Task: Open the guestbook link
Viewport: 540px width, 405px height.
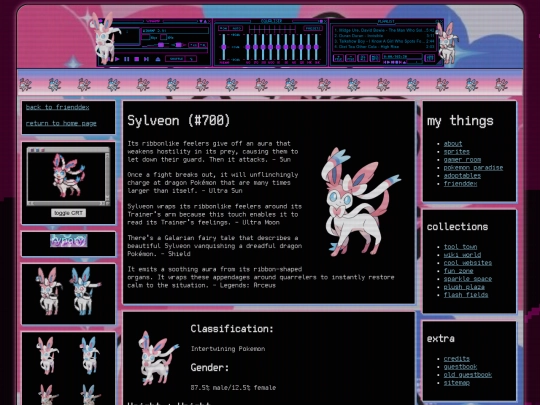Action: click(460, 366)
